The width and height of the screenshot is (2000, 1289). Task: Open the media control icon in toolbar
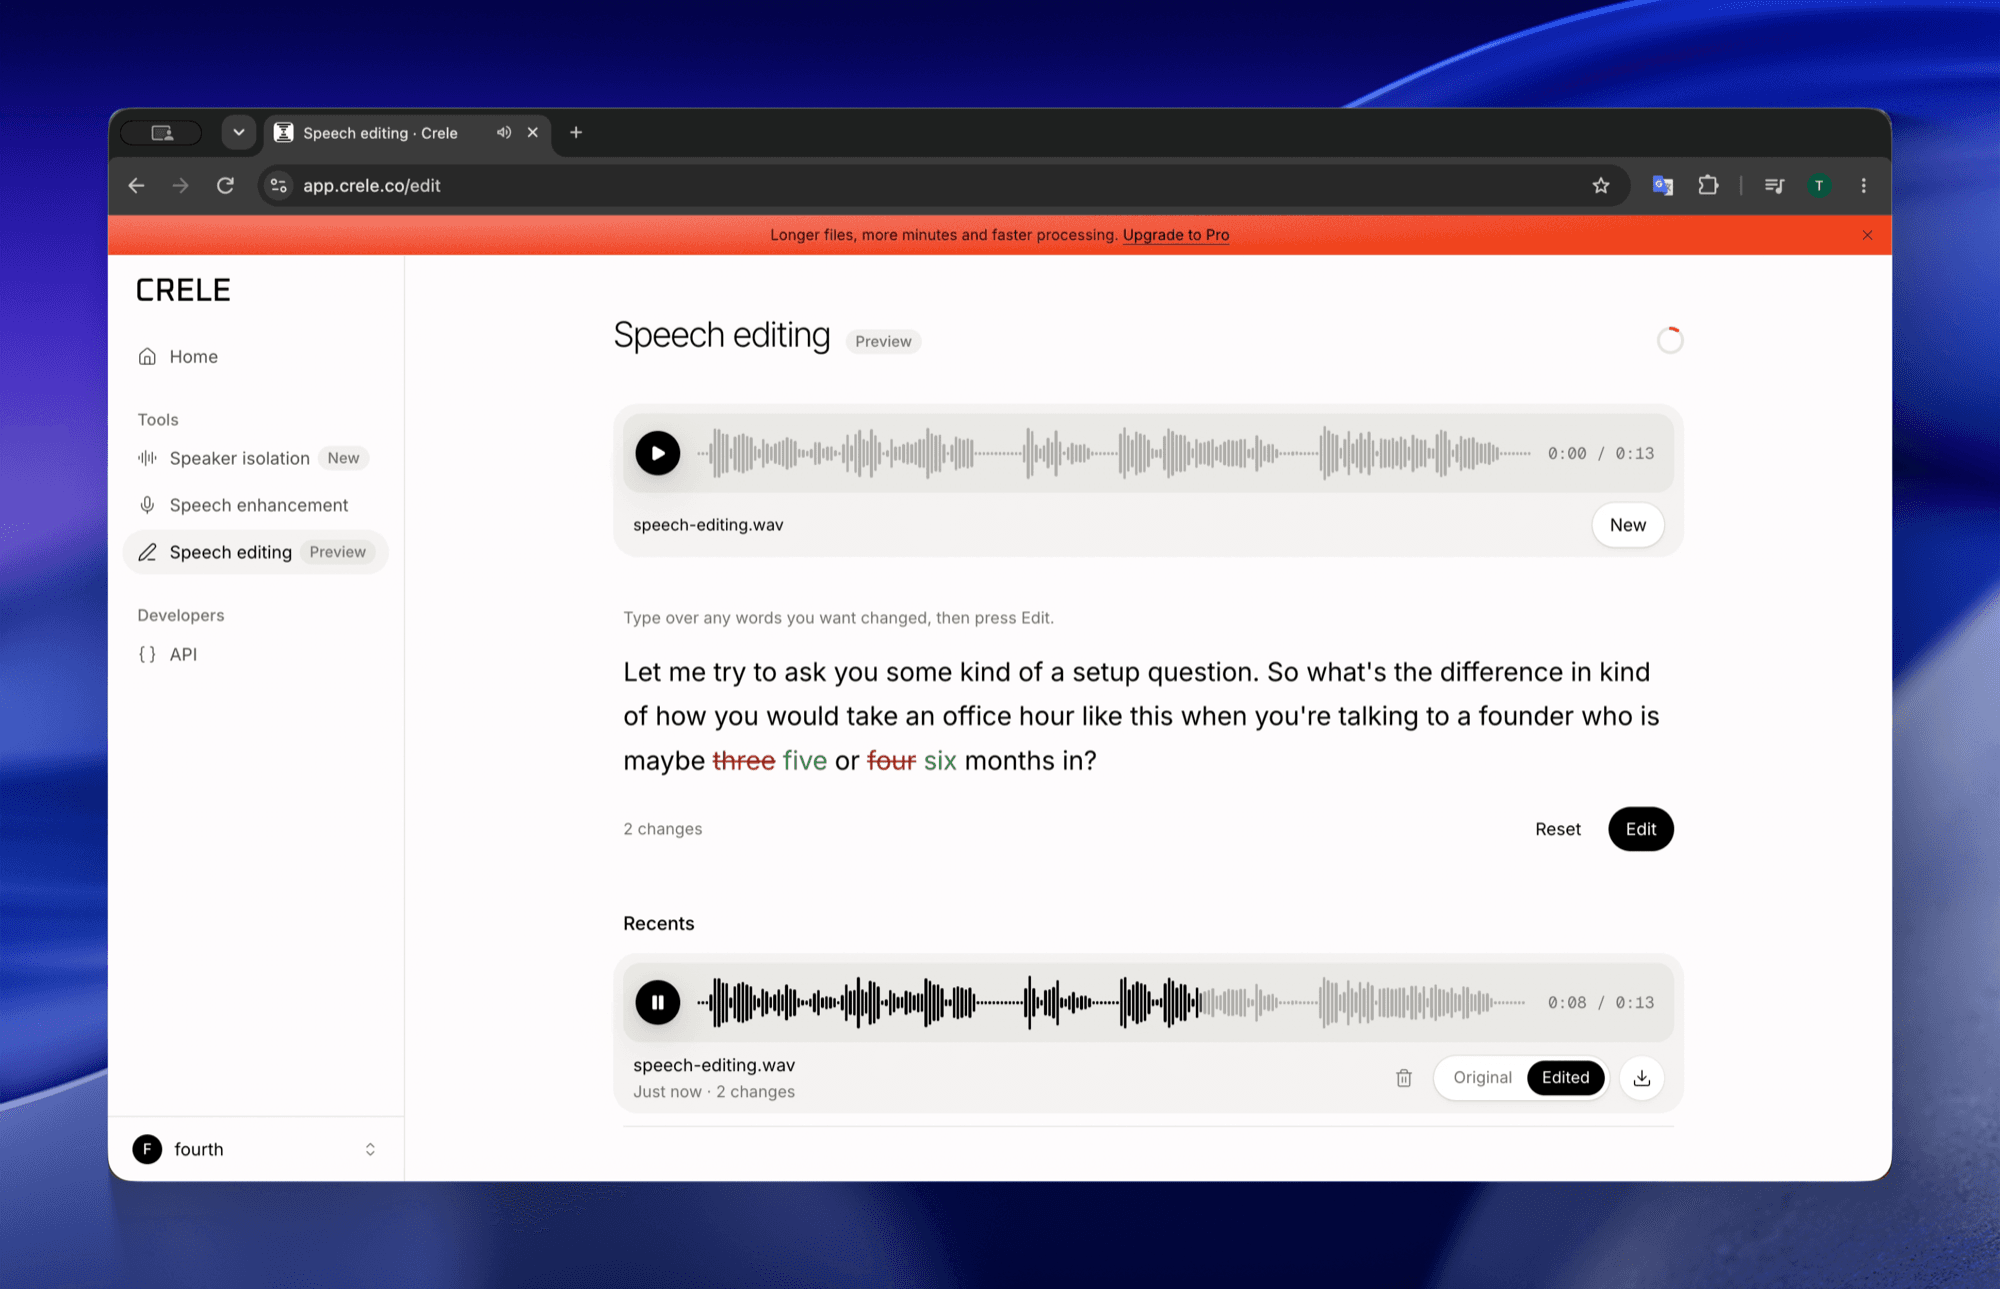tap(1774, 185)
